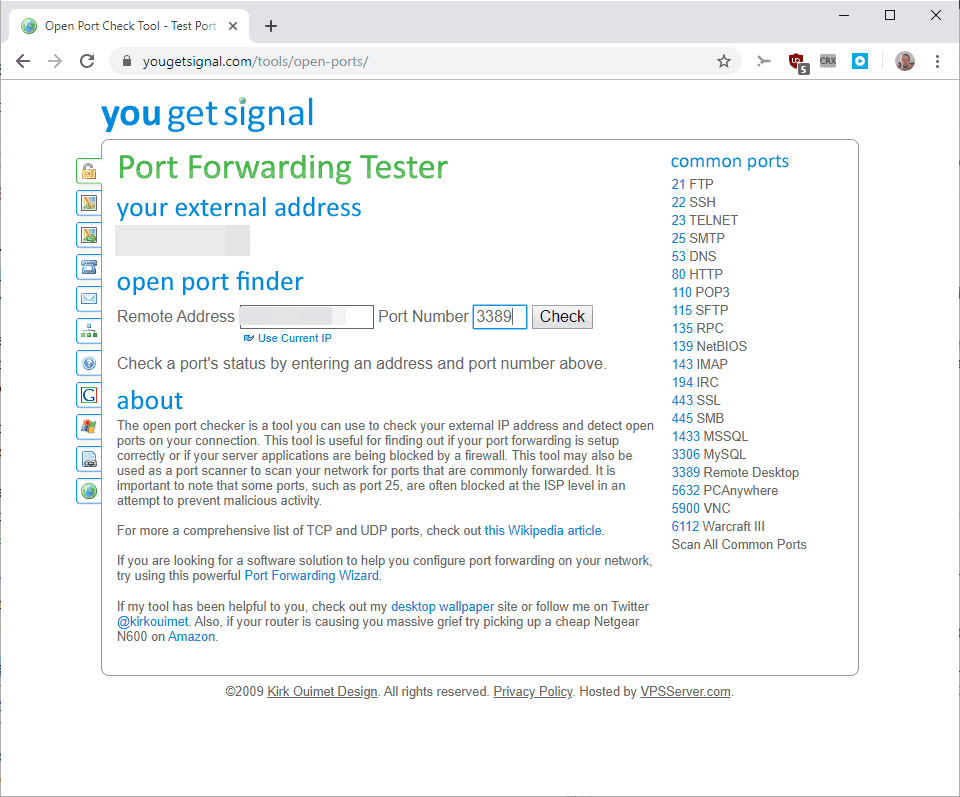Open Chrome's three-dot menu
This screenshot has height=797, width=960.
[x=937, y=61]
